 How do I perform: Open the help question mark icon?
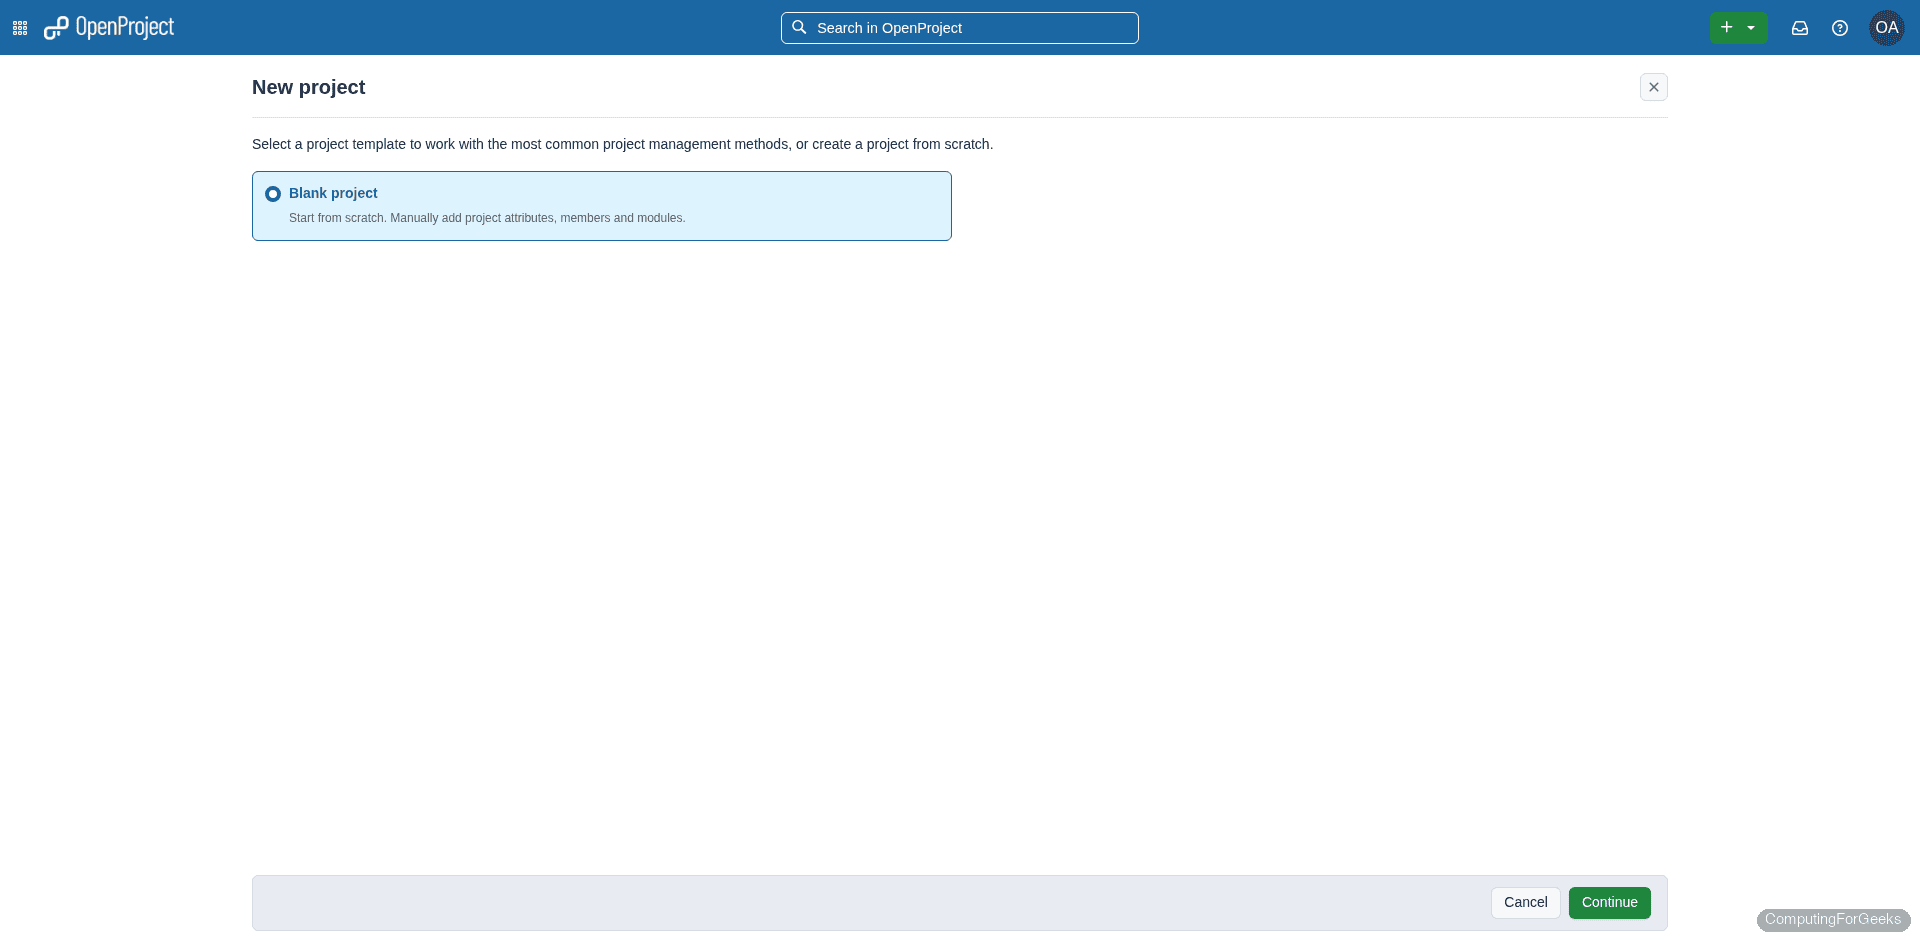pos(1840,28)
